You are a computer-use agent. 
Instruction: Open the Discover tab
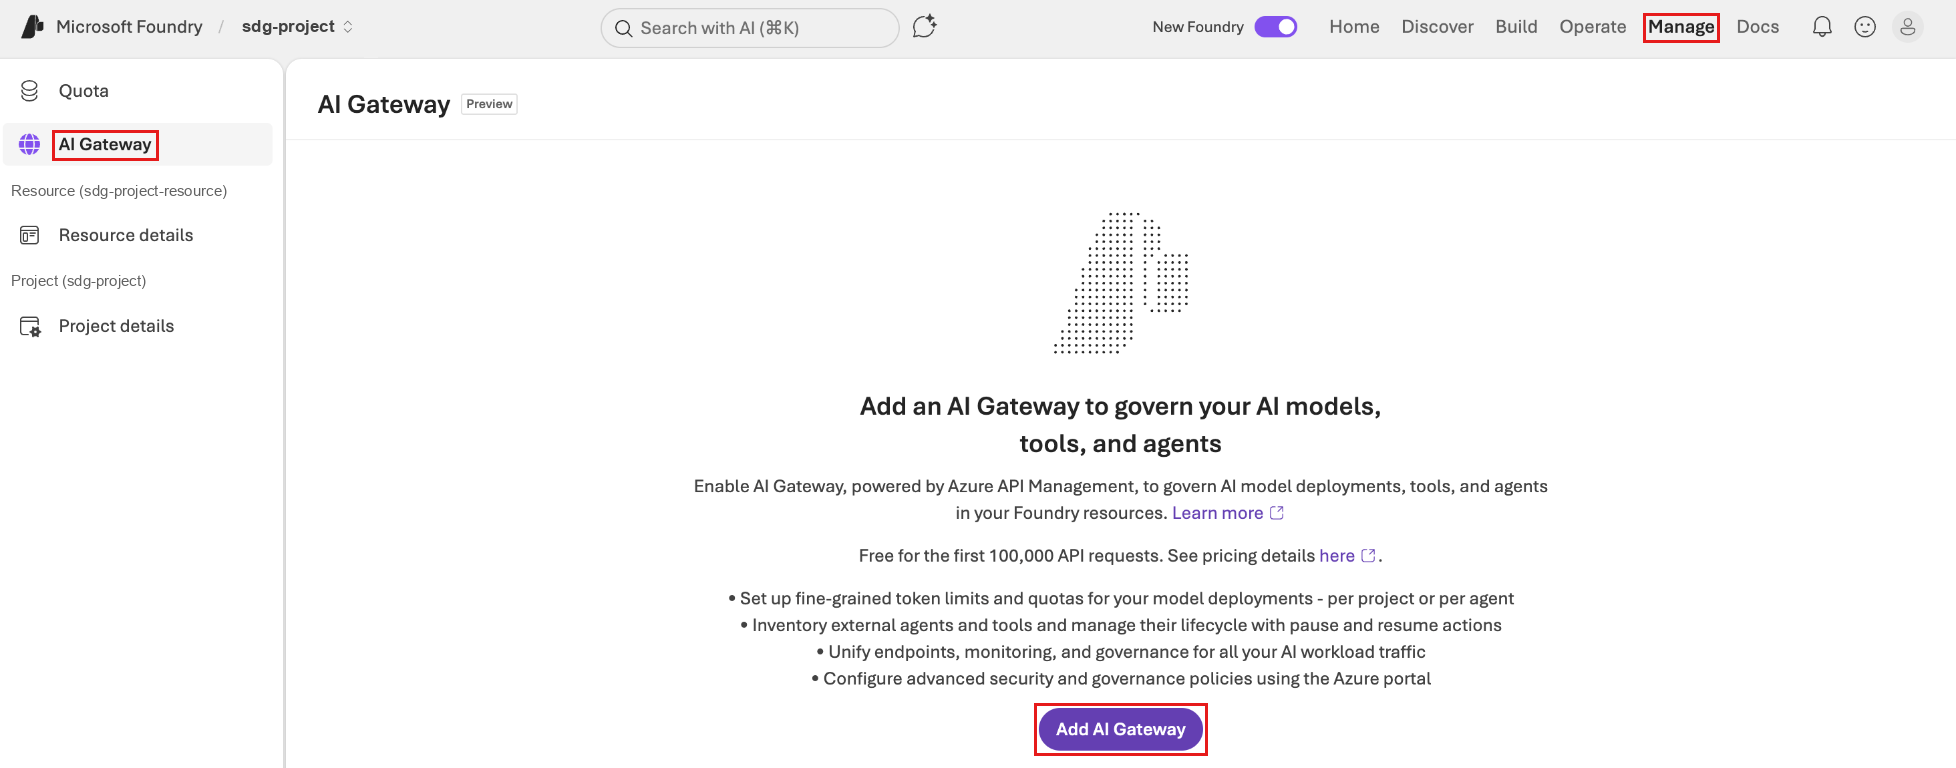[1437, 27]
